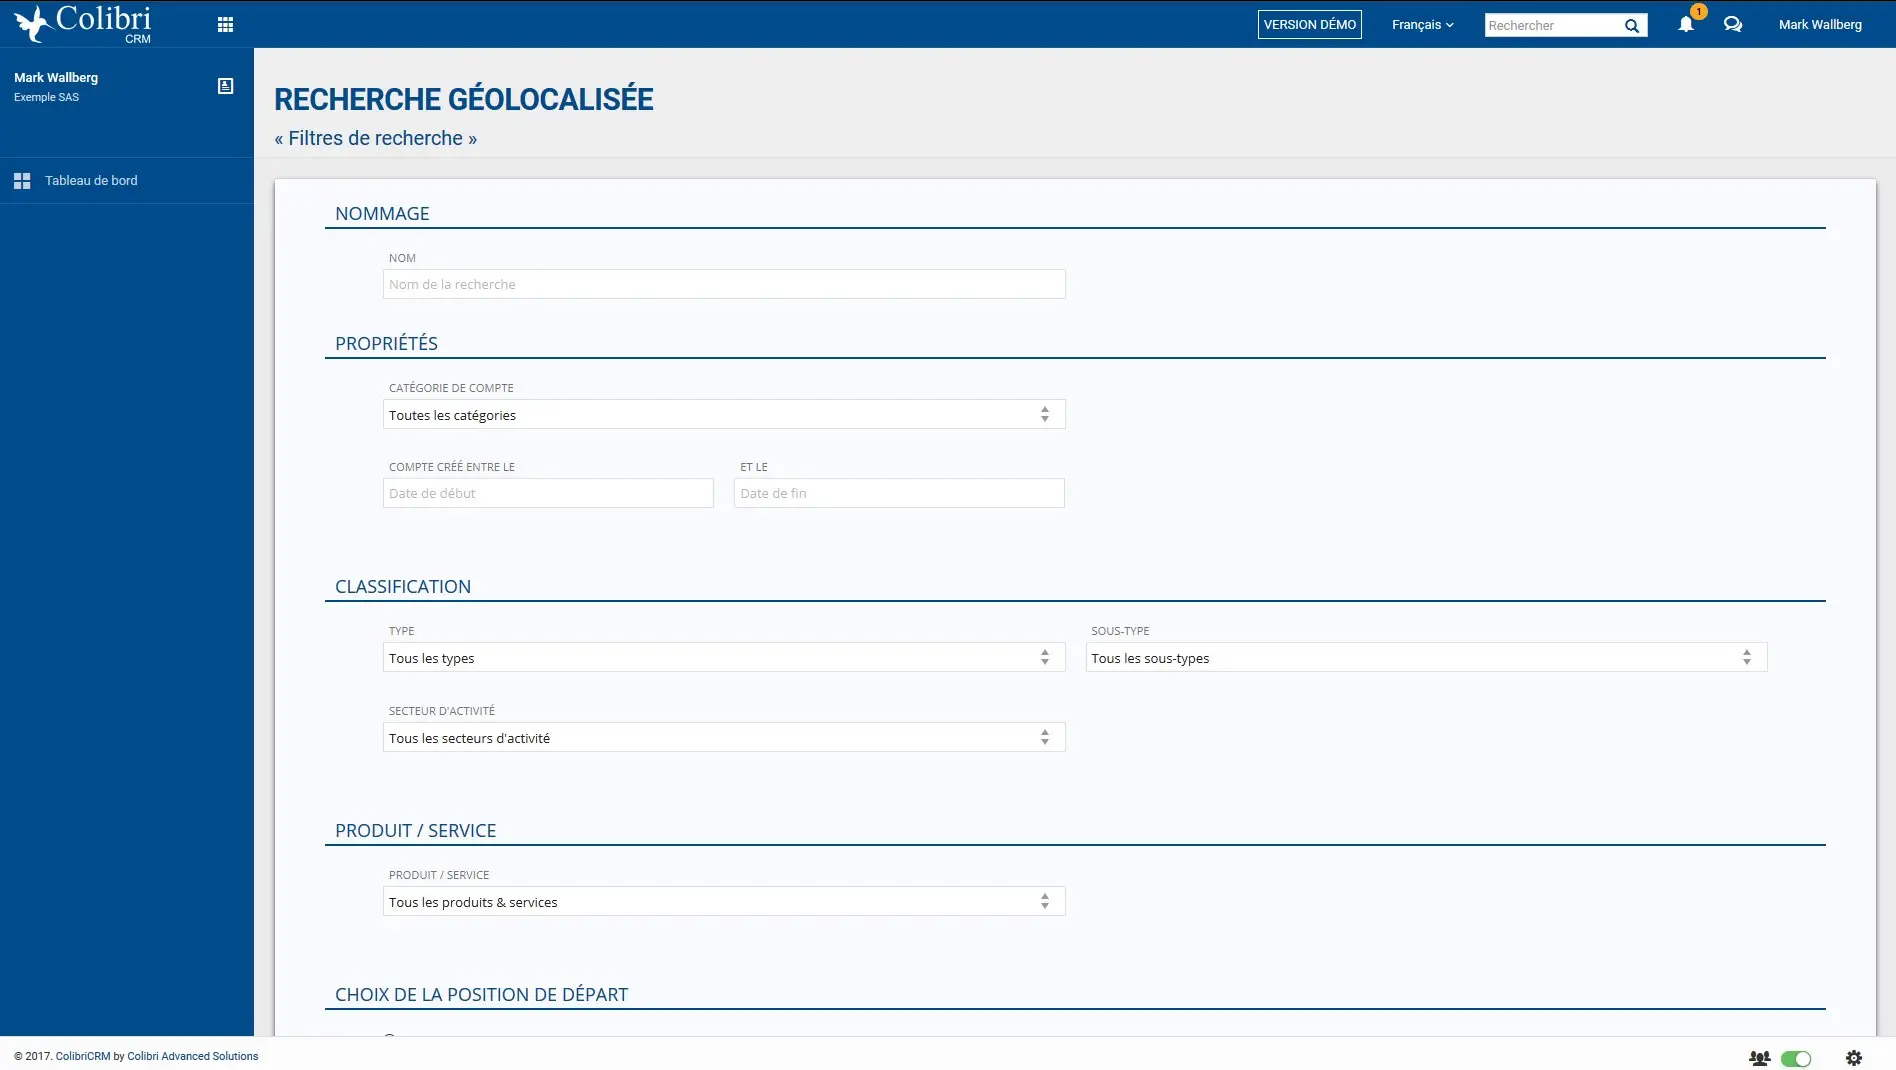The height and width of the screenshot is (1070, 1896).
Task: Open the apps grid menu icon
Action: 225,25
